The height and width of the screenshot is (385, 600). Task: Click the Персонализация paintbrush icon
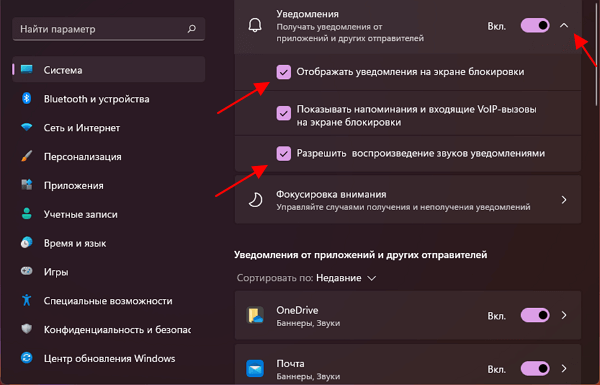27,156
